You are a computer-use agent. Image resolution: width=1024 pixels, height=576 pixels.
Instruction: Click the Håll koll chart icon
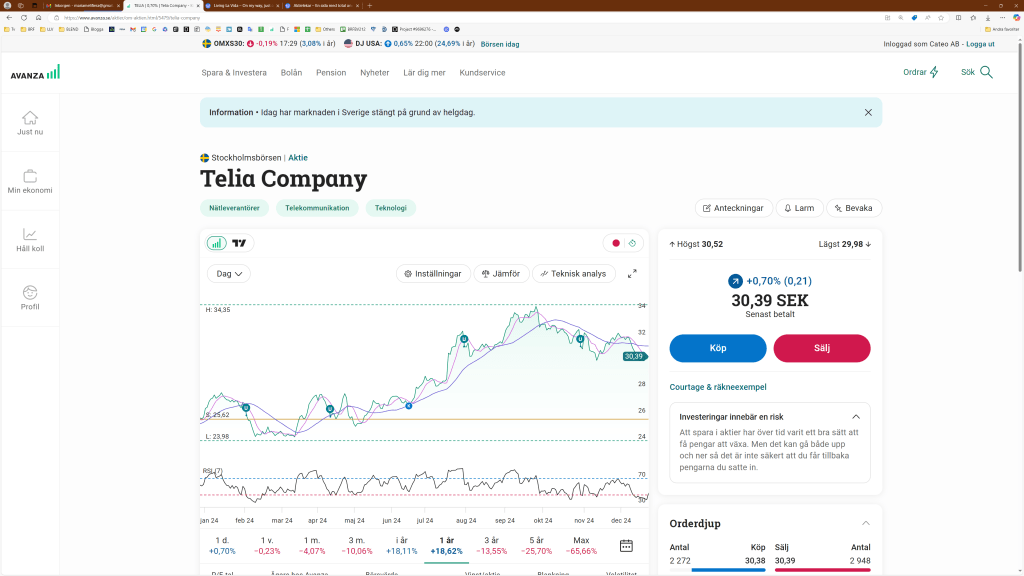(30, 234)
